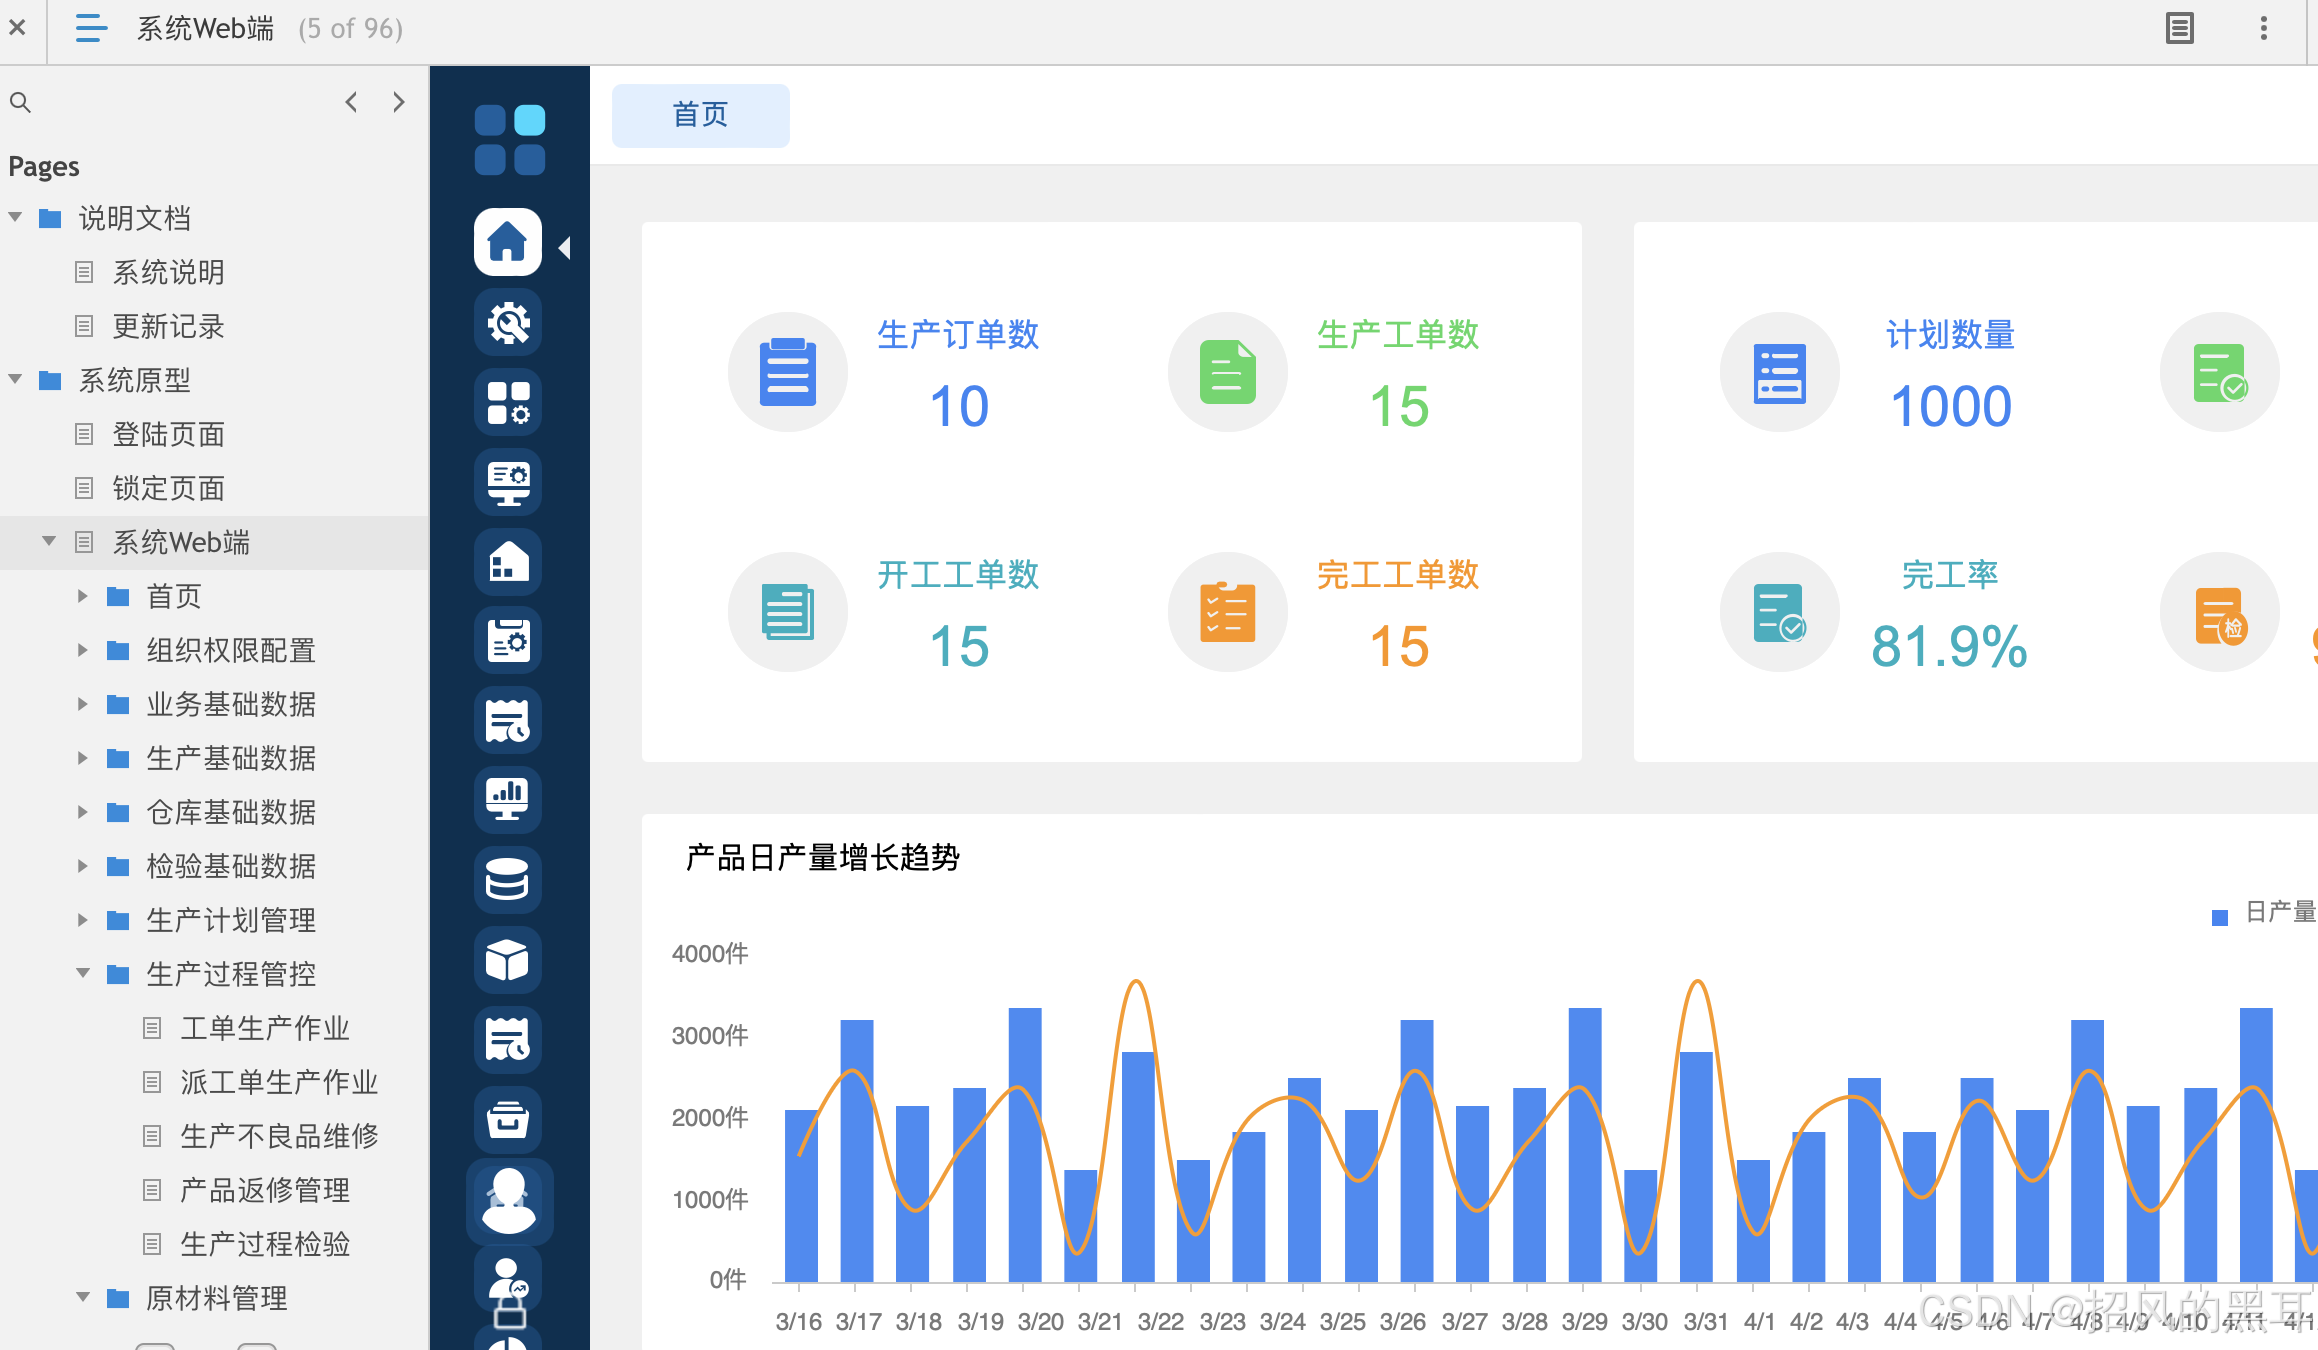Expand the 组织权限配置 folder

[83, 650]
